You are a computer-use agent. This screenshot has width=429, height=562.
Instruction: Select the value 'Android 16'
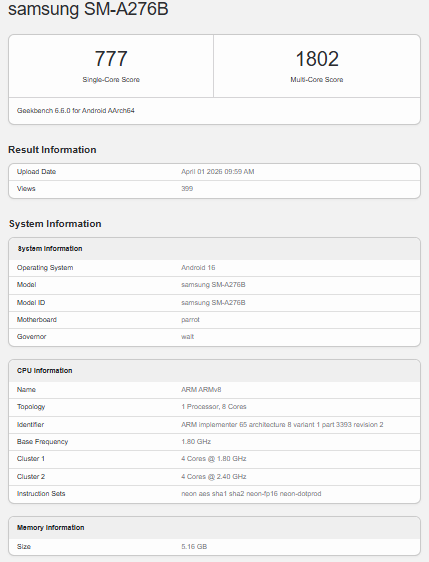click(198, 268)
